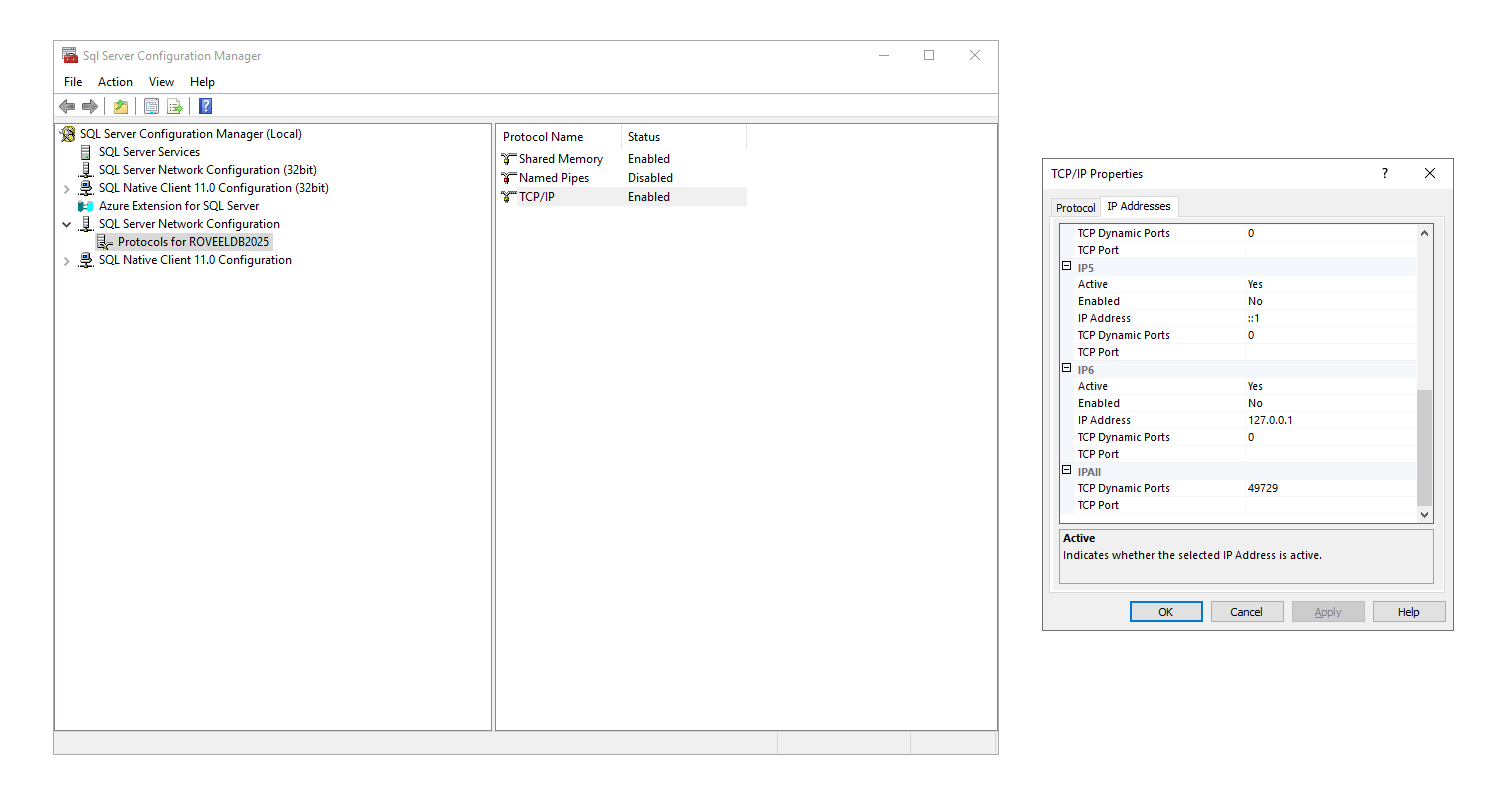Click the SQL Server Network Configuration (32bit) icon
This screenshot has height=795, width=1503.
(86, 170)
